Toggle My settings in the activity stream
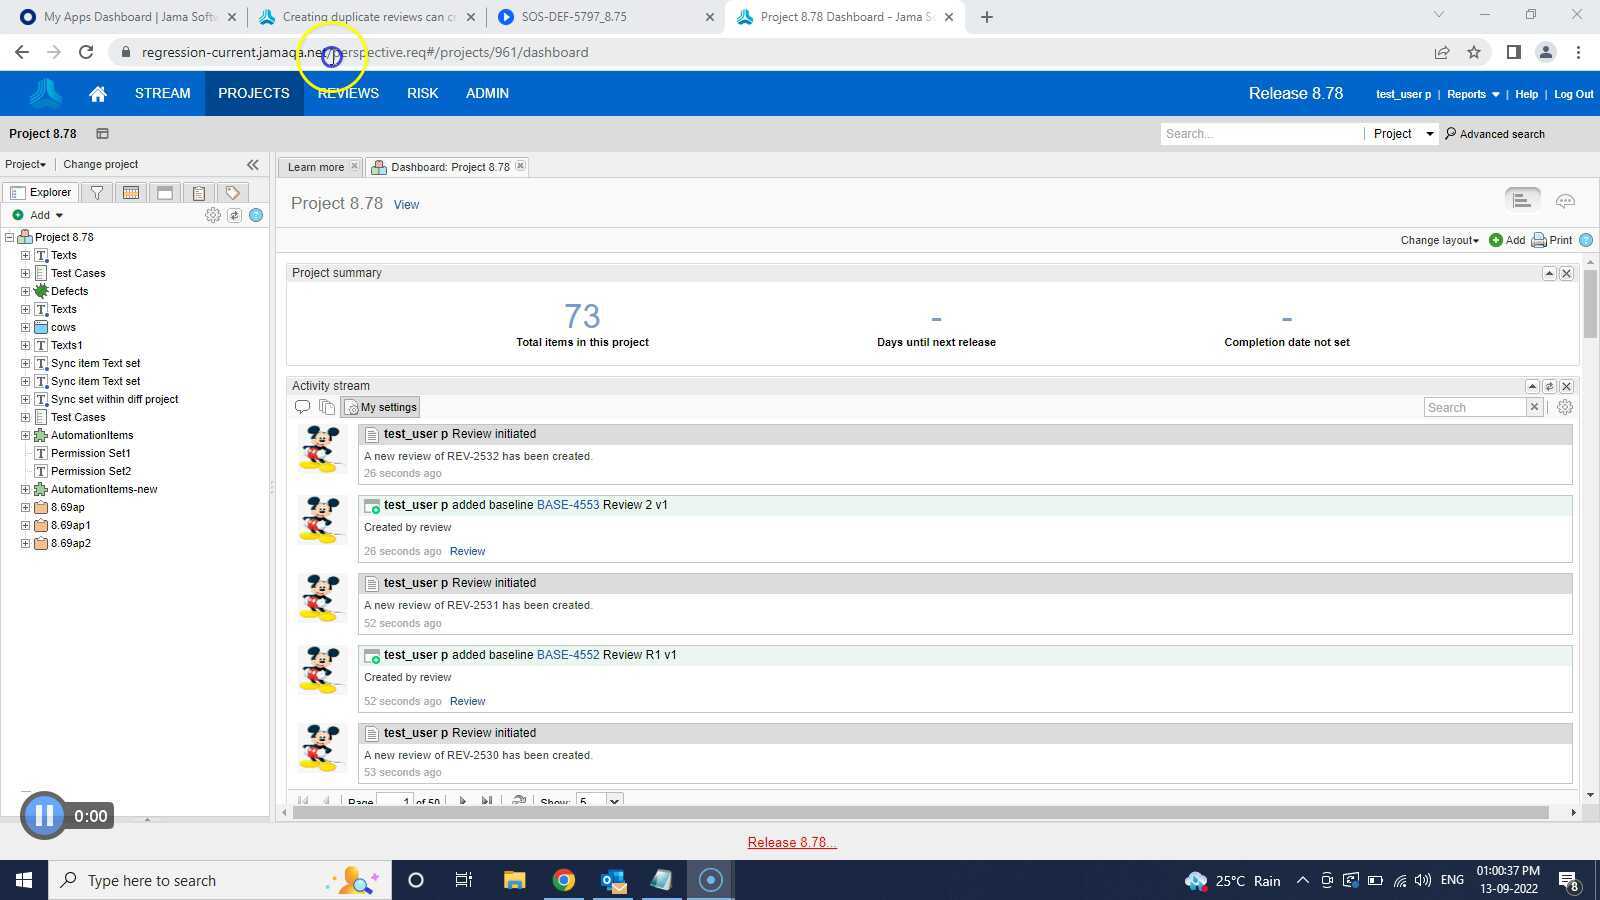 pyautogui.click(x=381, y=407)
